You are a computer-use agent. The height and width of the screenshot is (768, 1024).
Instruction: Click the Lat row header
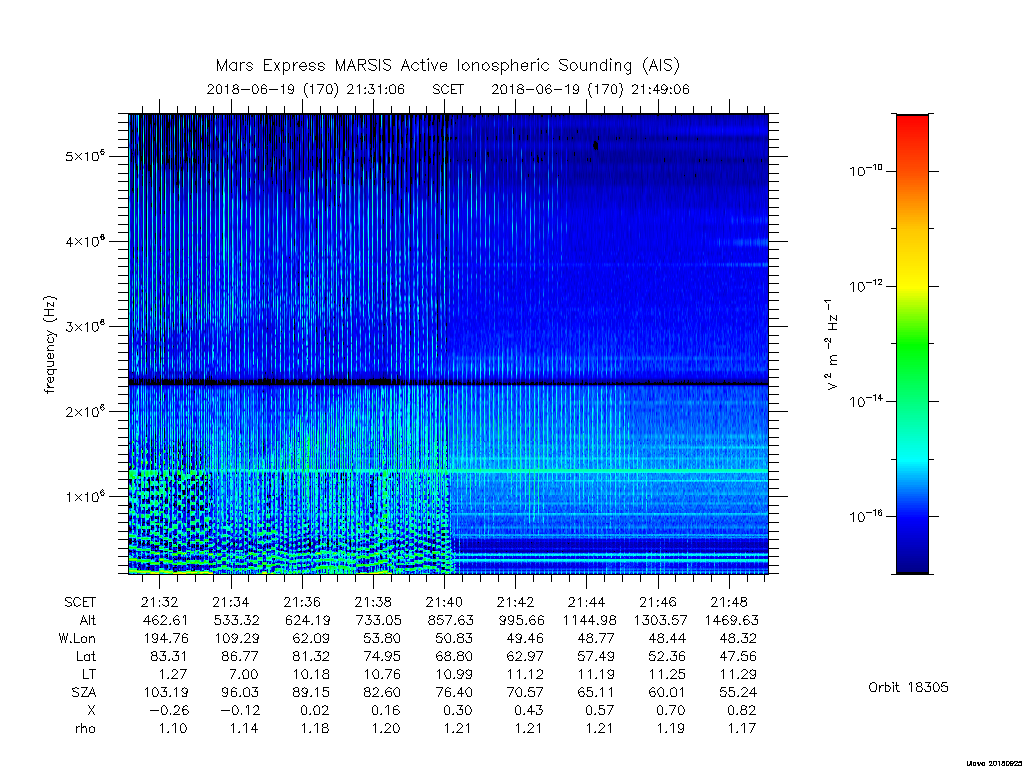(x=86, y=656)
